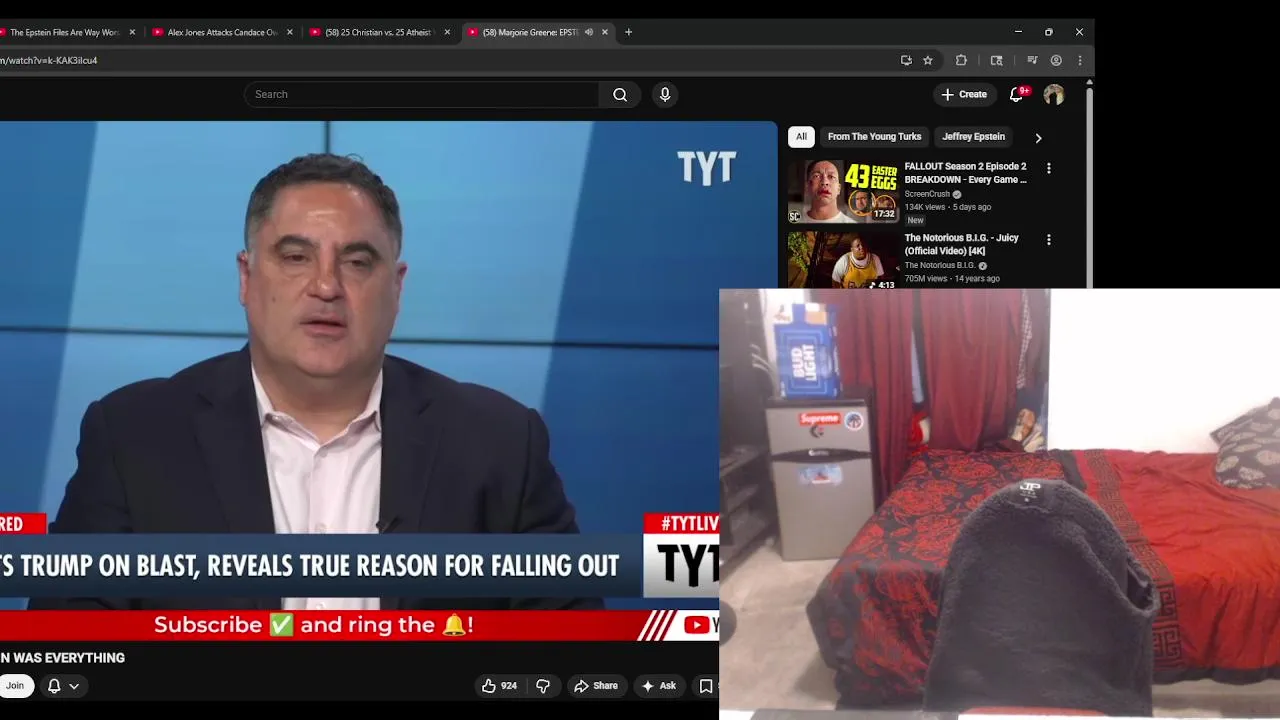The image size is (1280, 720).
Task: Open The Notorious B.I.G. channel link
Action: point(940,266)
